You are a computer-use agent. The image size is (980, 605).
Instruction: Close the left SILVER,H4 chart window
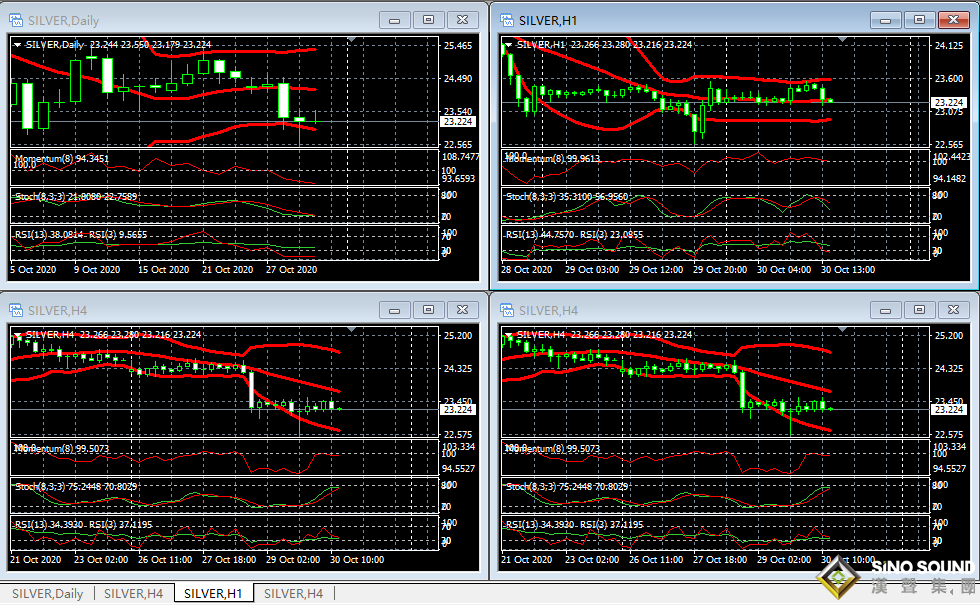(x=462, y=310)
